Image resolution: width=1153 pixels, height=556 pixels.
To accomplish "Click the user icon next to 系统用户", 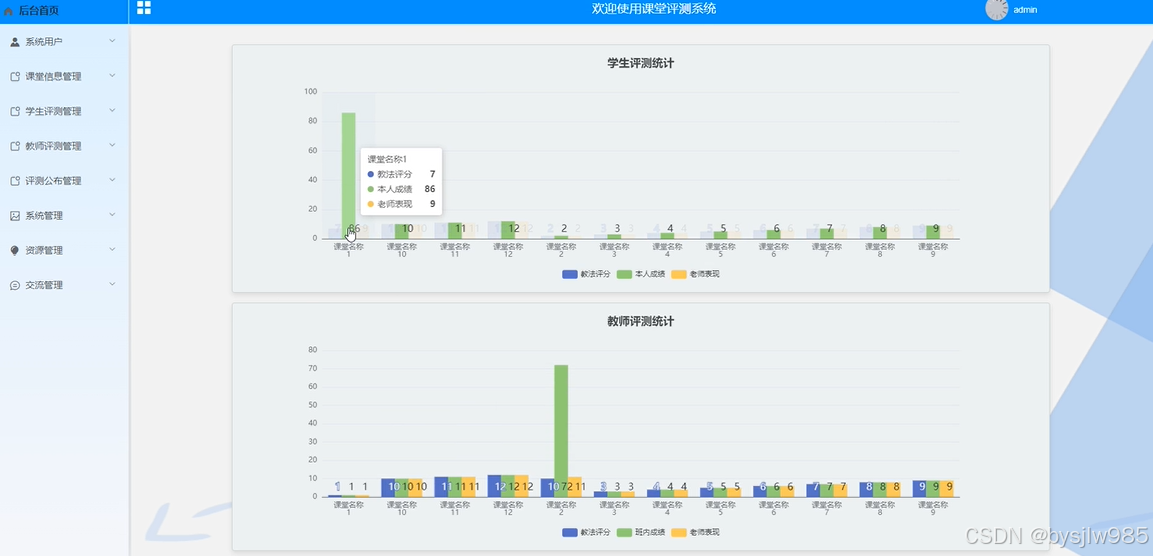I will click(x=15, y=42).
